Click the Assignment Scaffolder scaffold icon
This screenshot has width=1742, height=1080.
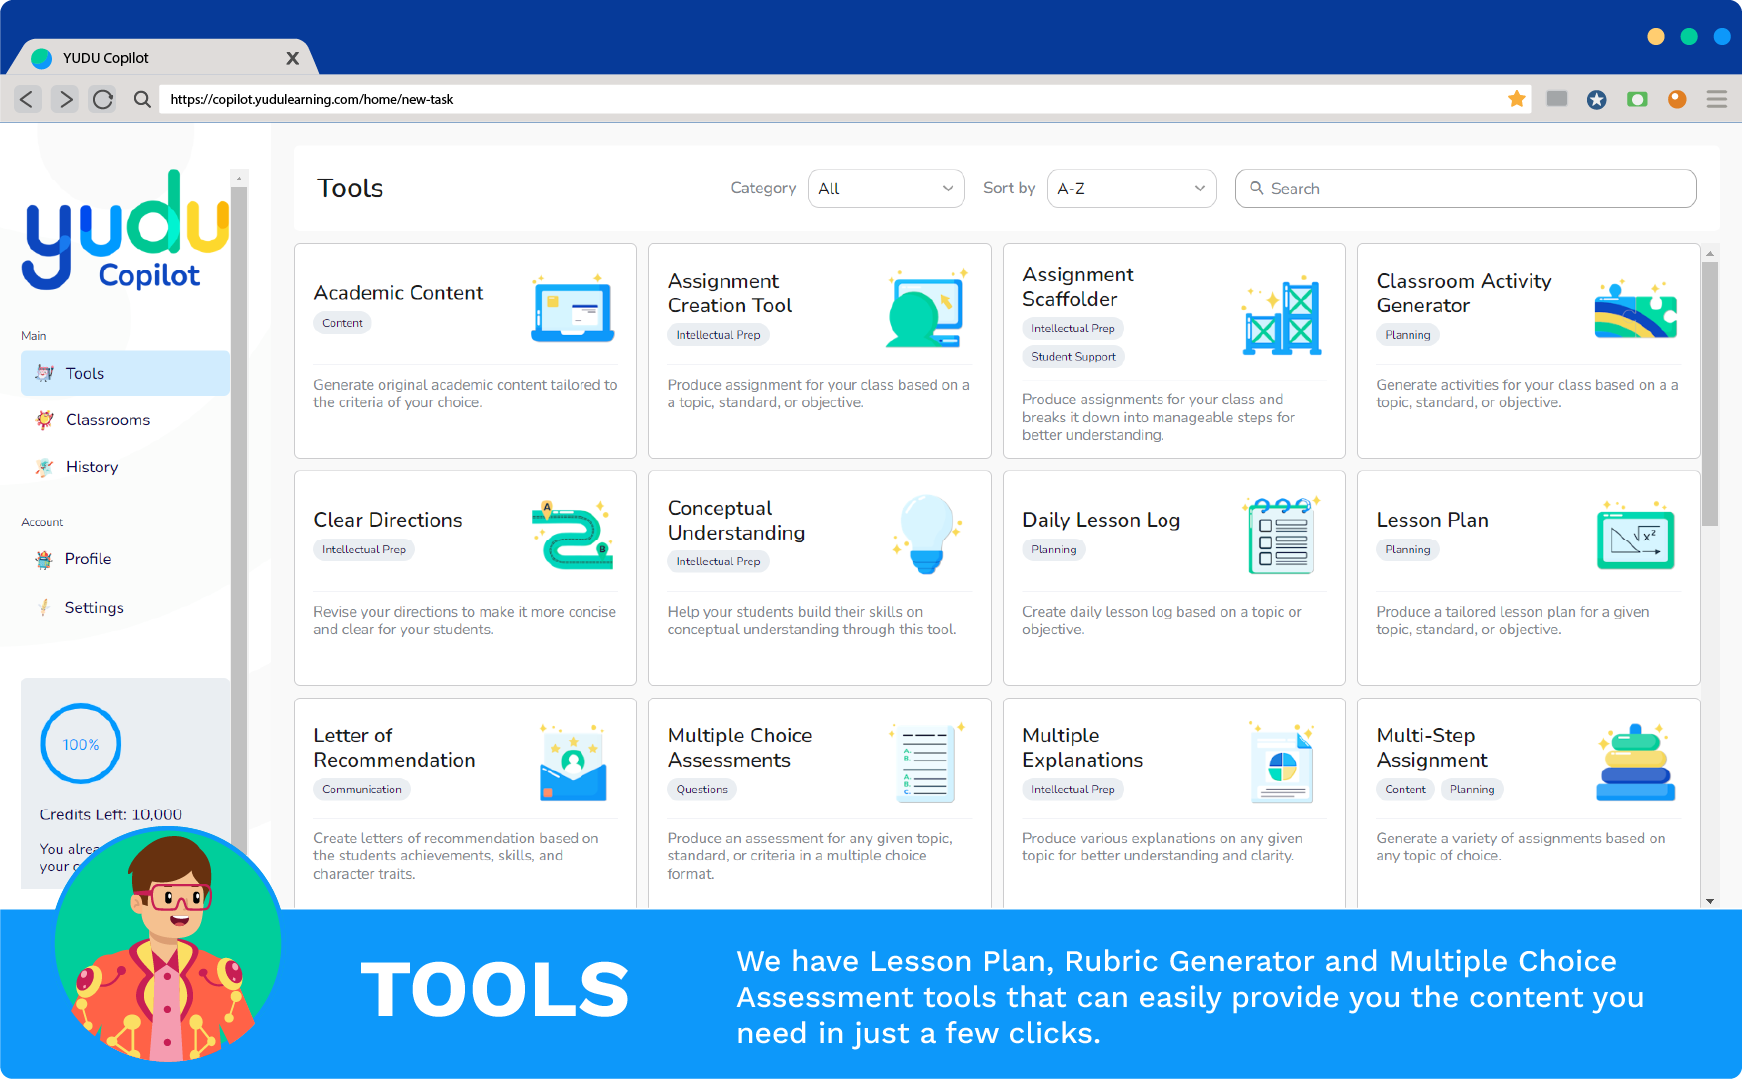point(1282,316)
